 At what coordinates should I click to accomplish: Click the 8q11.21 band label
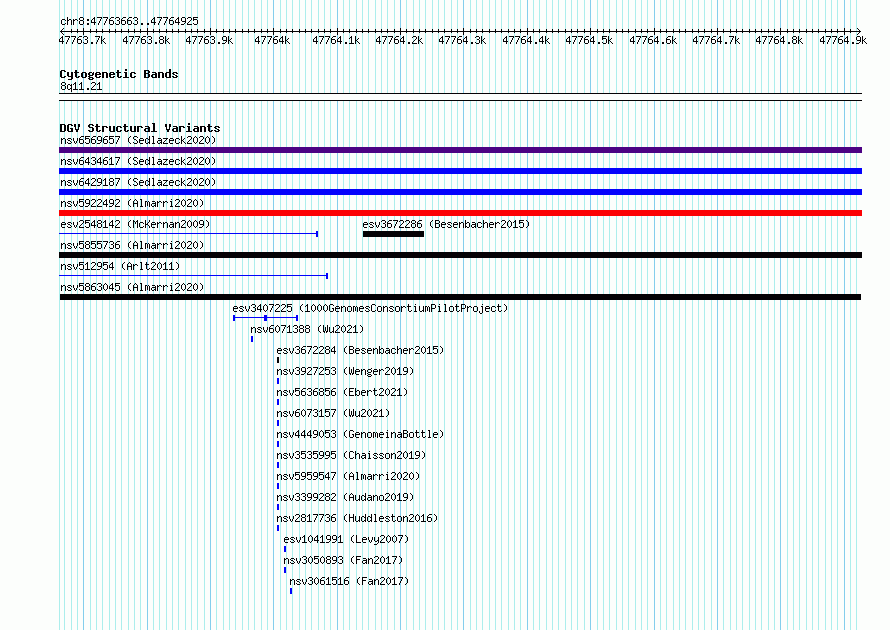click(81, 86)
